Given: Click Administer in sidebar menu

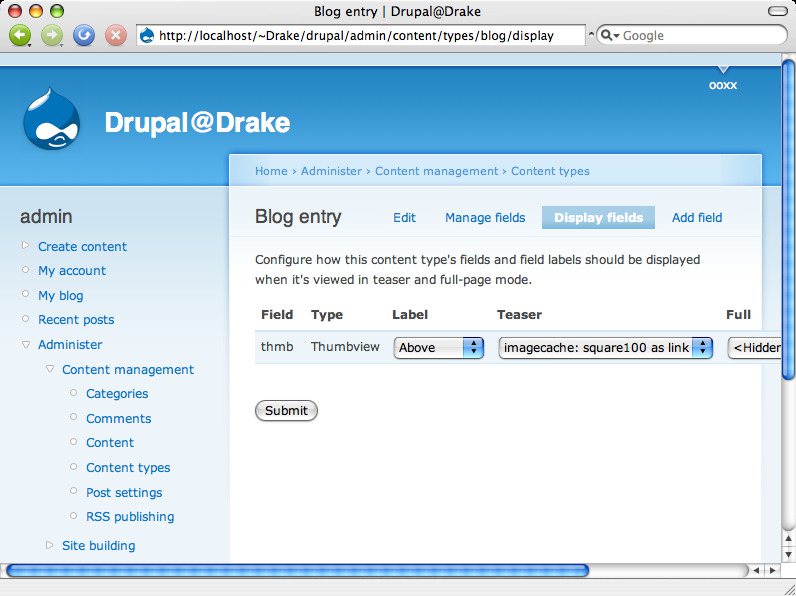Looking at the screenshot, I should [x=70, y=345].
